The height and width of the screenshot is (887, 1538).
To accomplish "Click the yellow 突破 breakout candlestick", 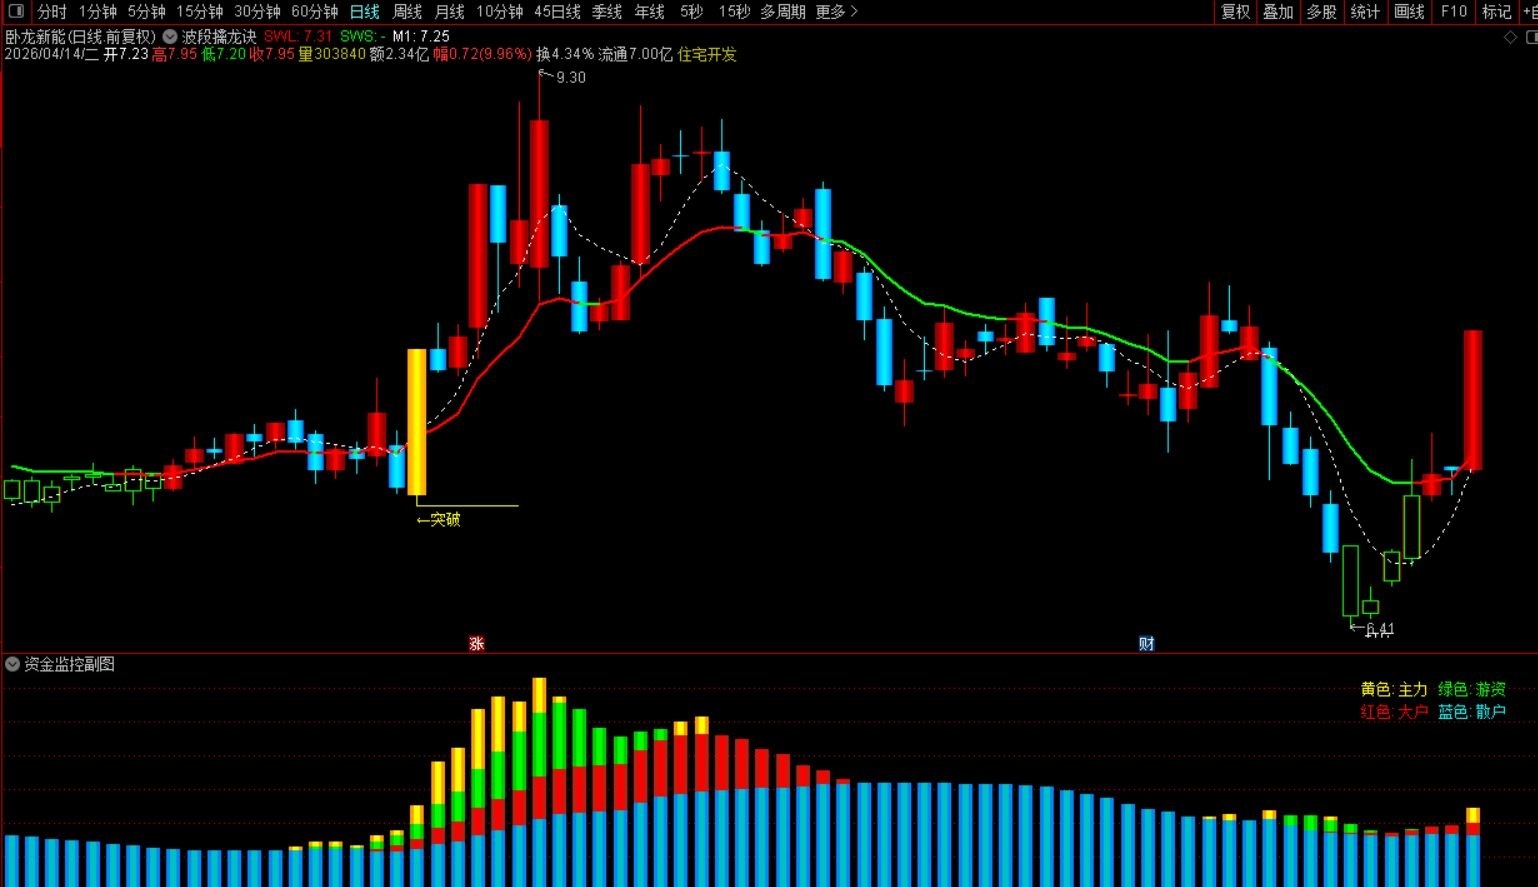I will [417, 421].
